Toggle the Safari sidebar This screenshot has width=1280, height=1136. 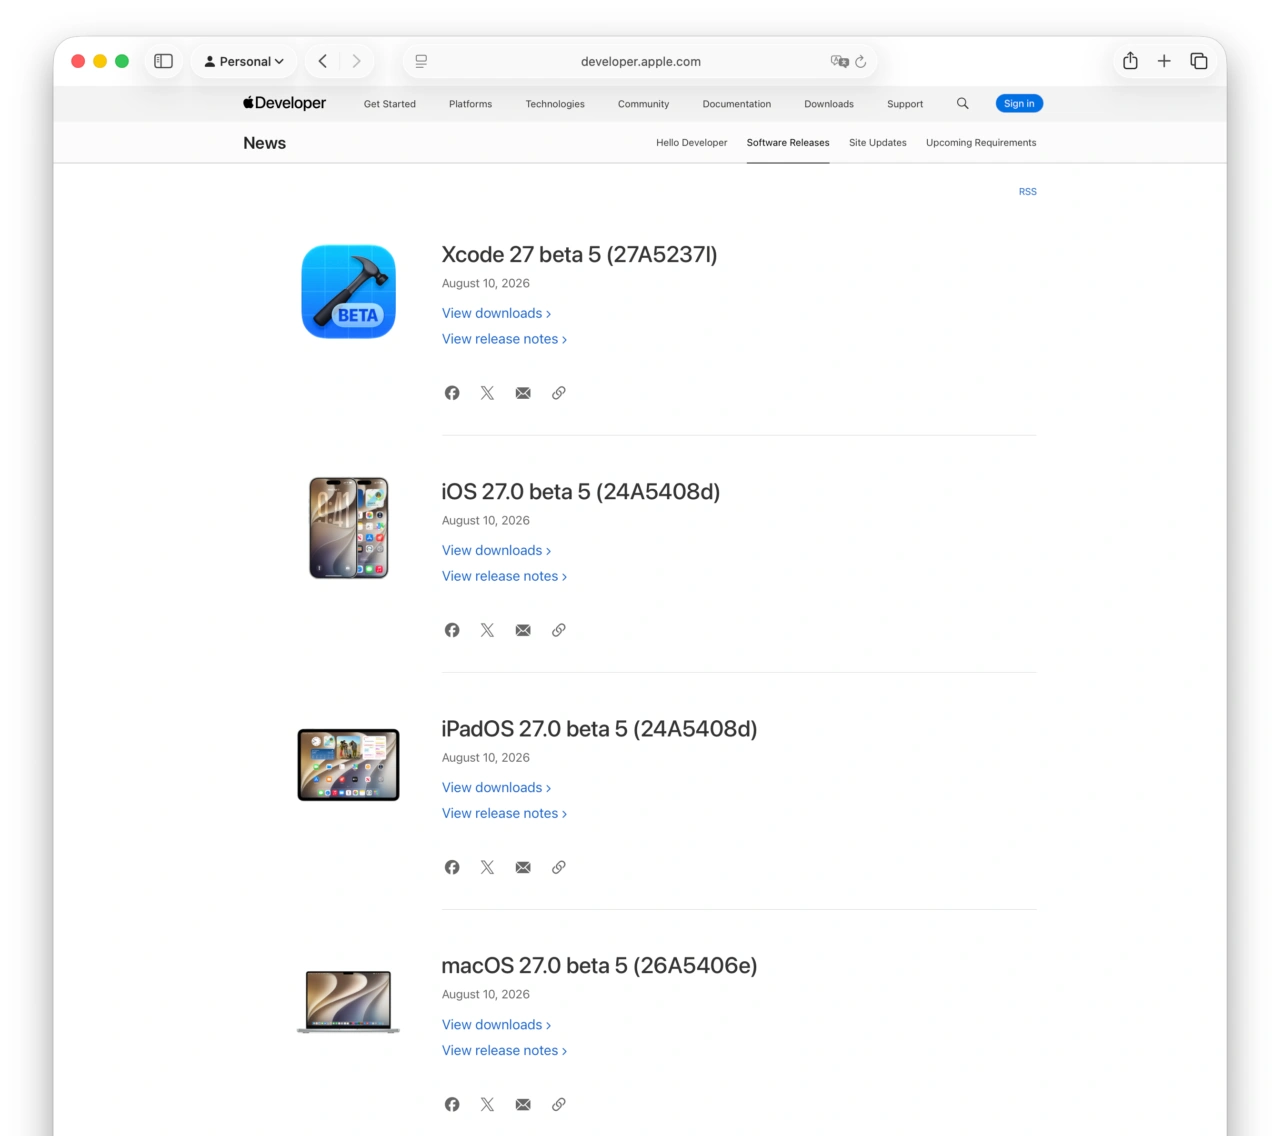[x=164, y=61]
